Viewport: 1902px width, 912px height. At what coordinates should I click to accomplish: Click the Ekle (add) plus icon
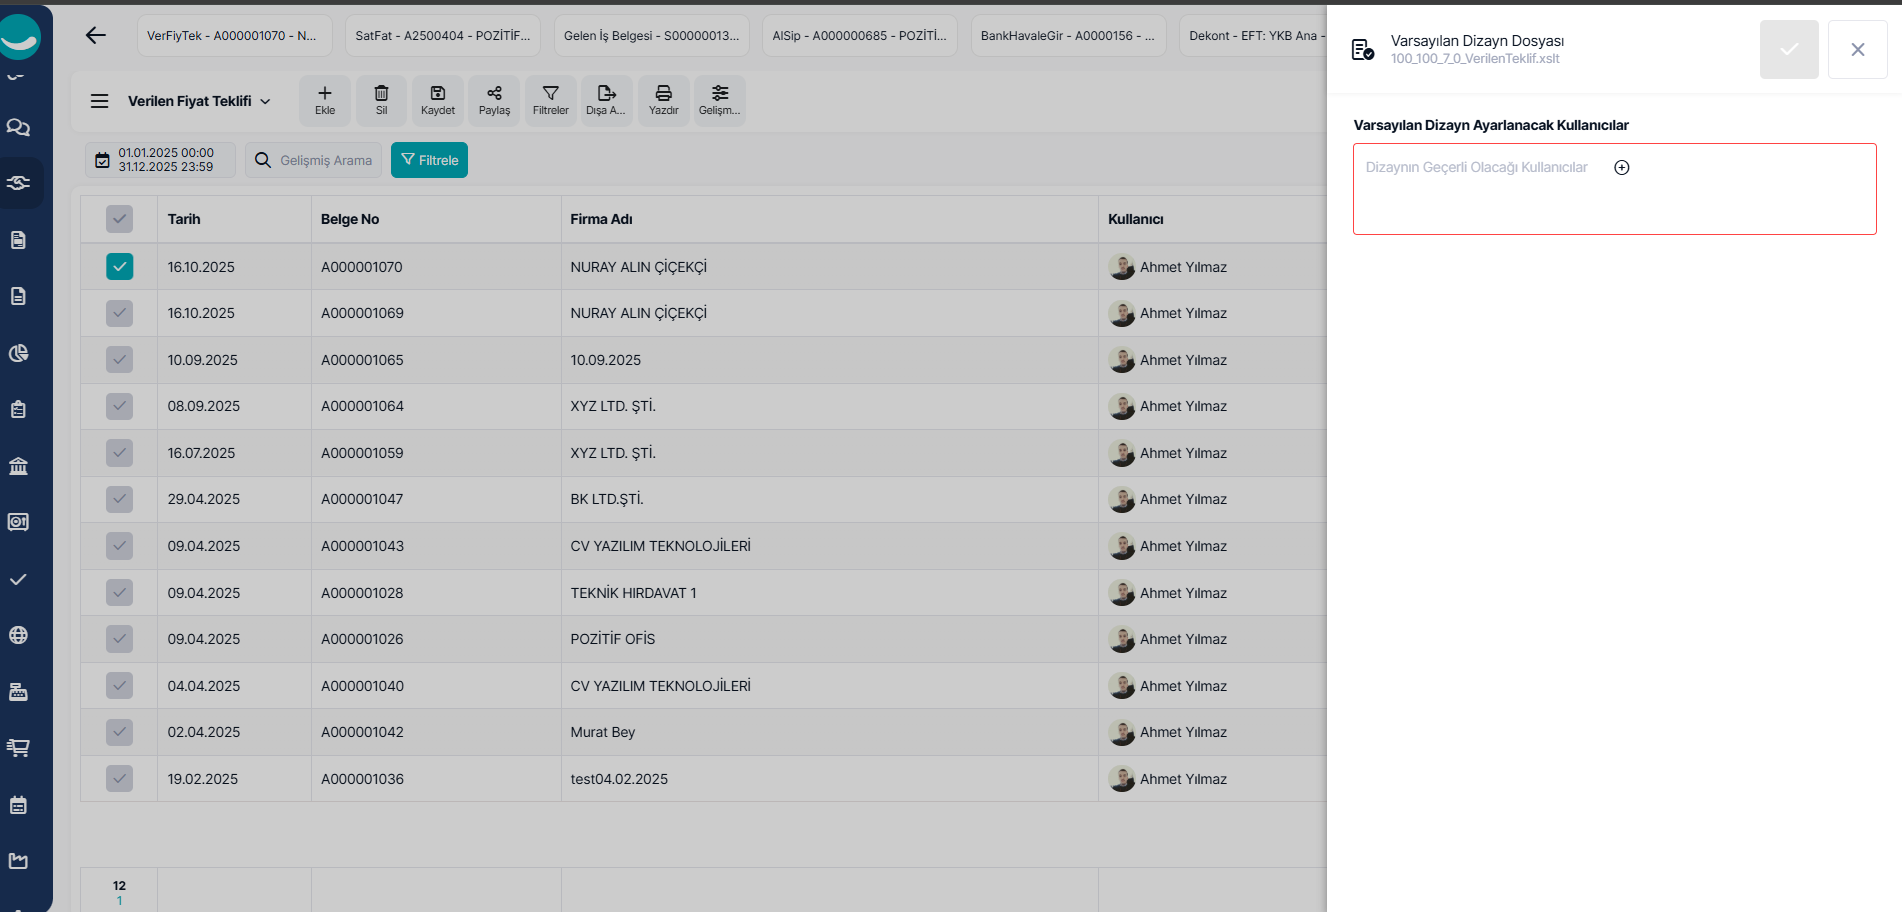pos(325,94)
